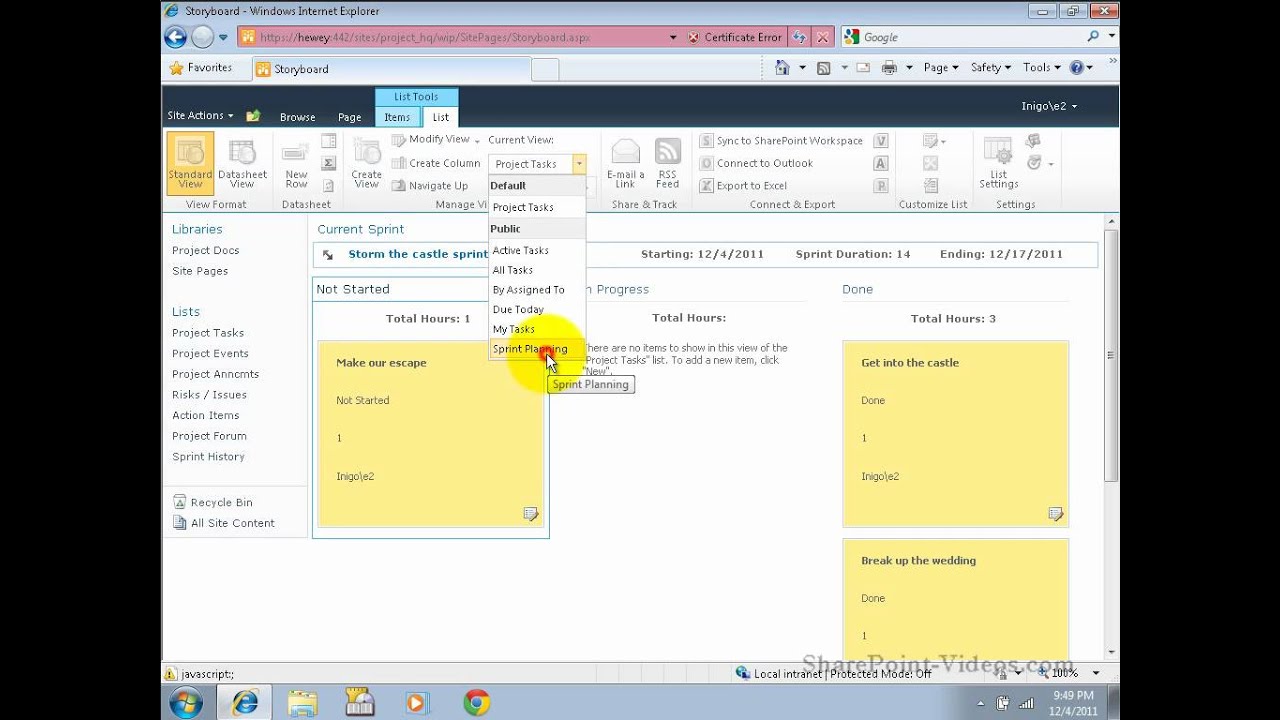Click the address bar Refresh icon
This screenshot has height=720, width=1280.
point(800,37)
